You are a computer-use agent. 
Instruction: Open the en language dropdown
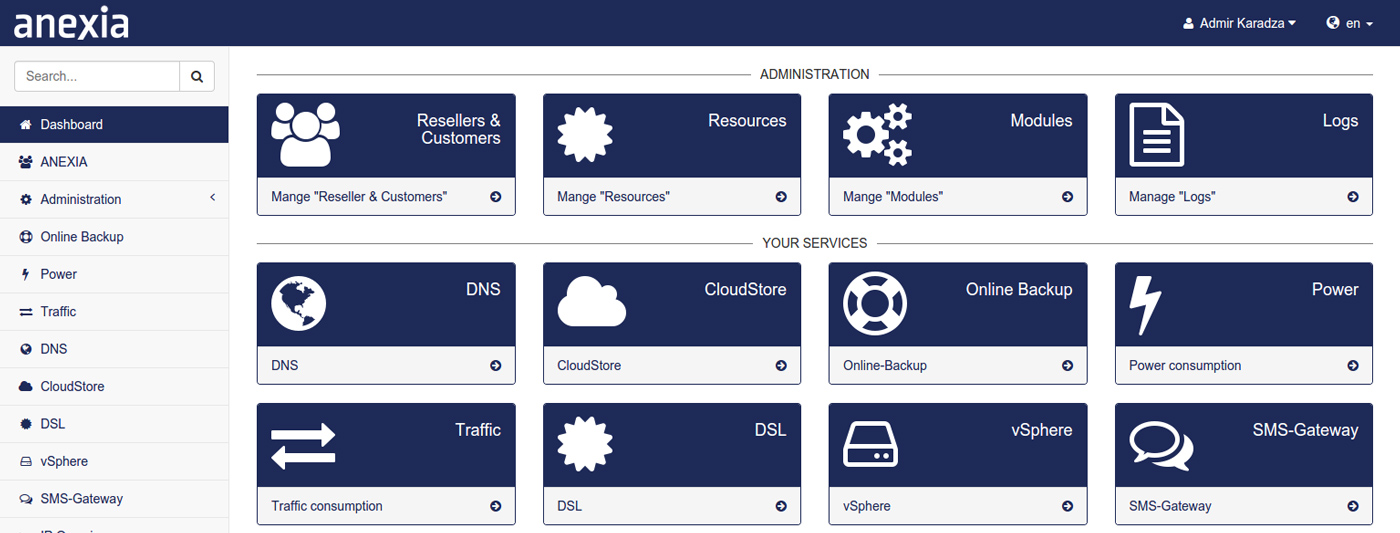click(1350, 23)
